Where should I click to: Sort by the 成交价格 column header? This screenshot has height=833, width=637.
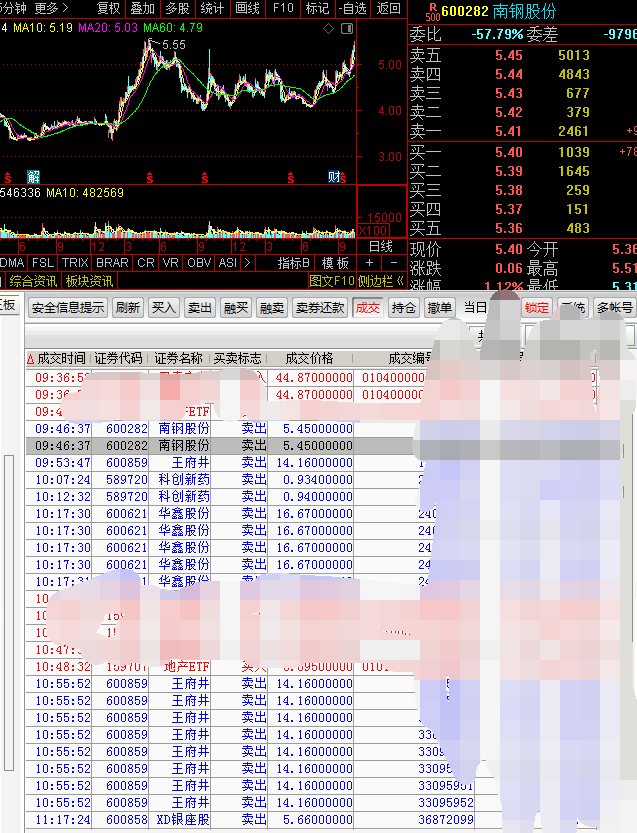point(309,359)
